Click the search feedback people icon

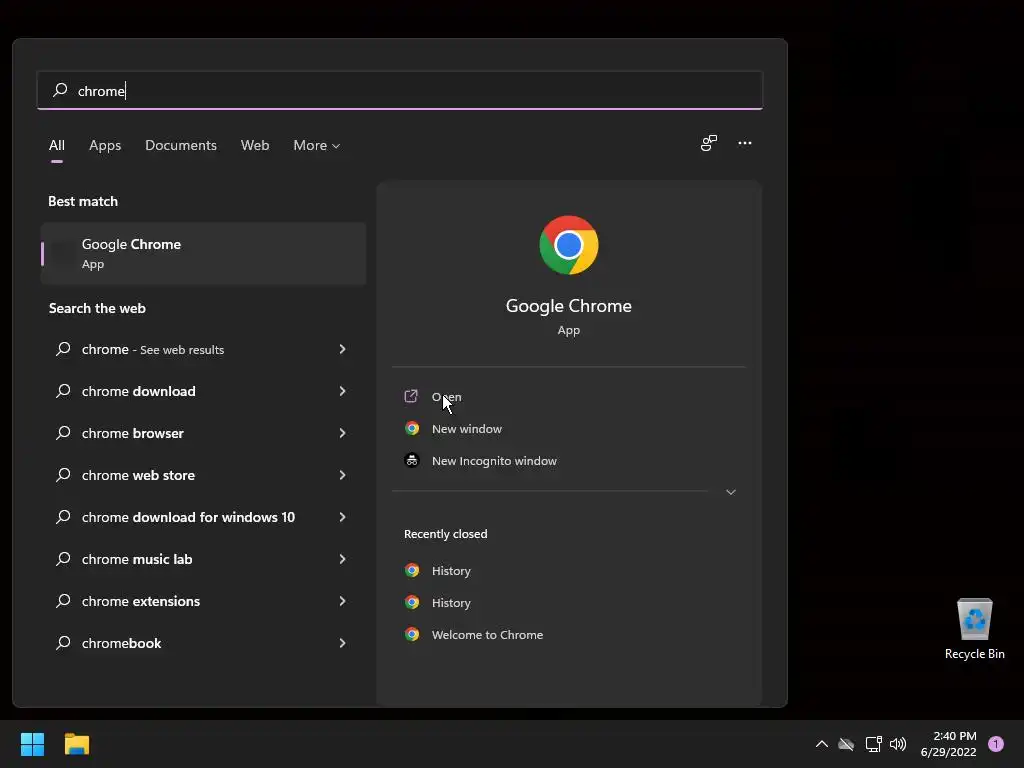pos(709,143)
